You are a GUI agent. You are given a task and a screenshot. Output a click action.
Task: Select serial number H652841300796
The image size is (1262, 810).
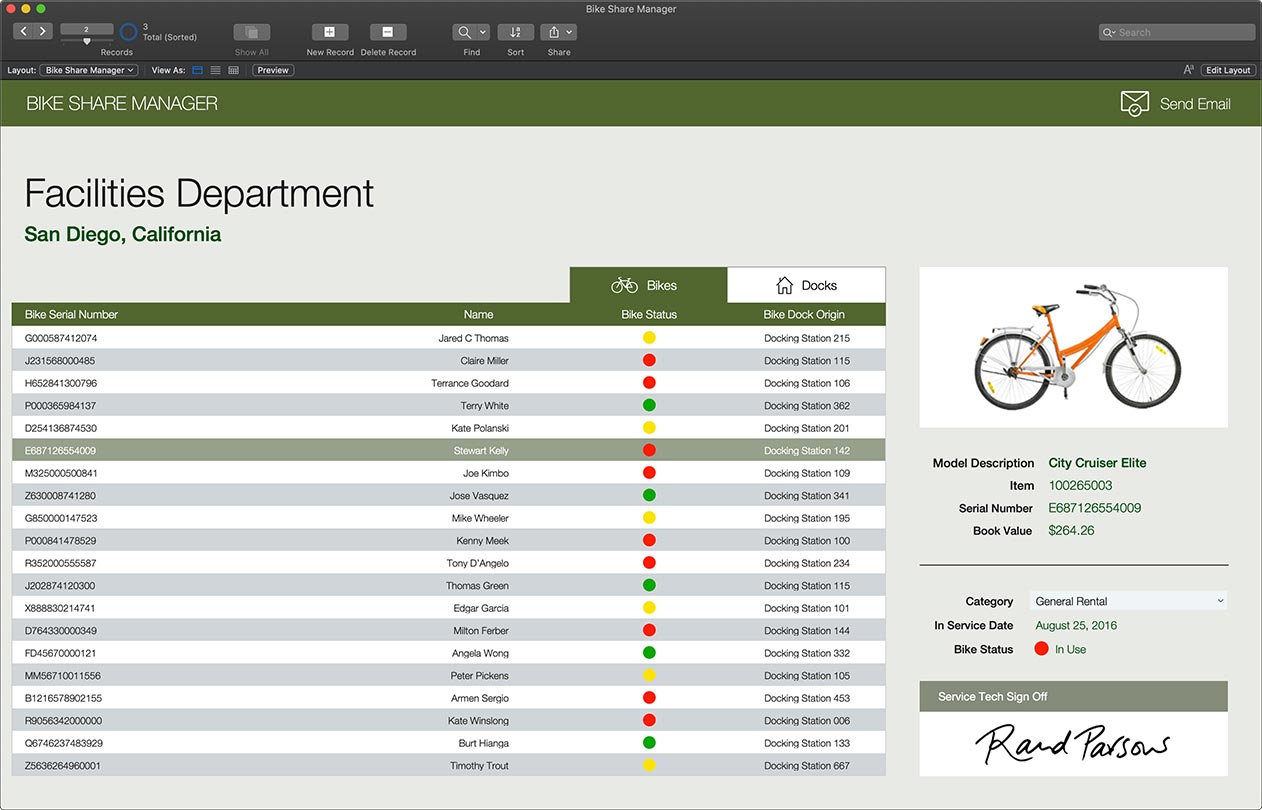(61, 383)
